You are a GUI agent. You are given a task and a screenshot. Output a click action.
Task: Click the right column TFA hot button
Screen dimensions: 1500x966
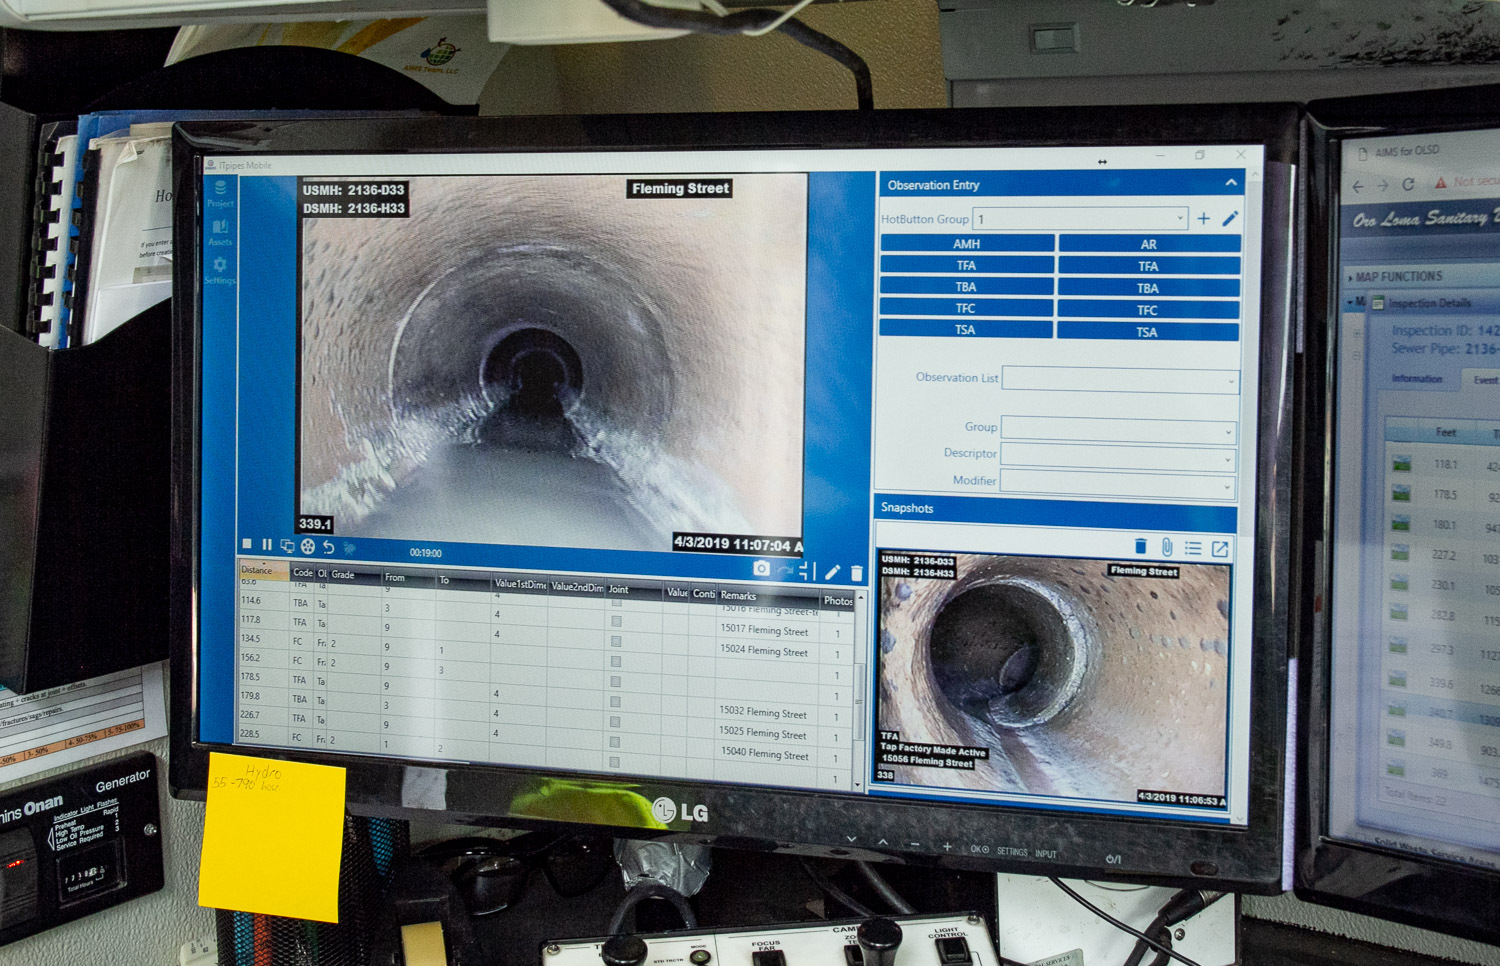pos(1148,266)
